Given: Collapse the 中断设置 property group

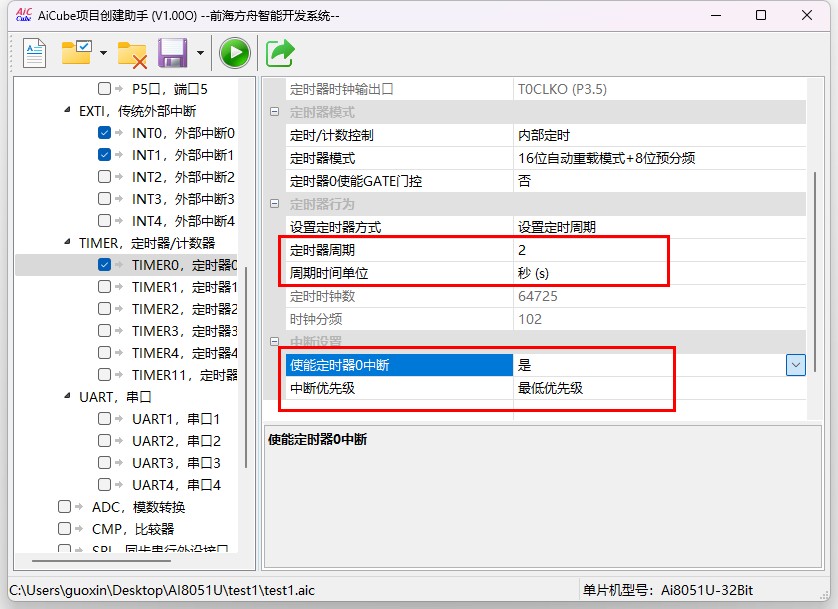Looking at the screenshot, I should coord(275,341).
